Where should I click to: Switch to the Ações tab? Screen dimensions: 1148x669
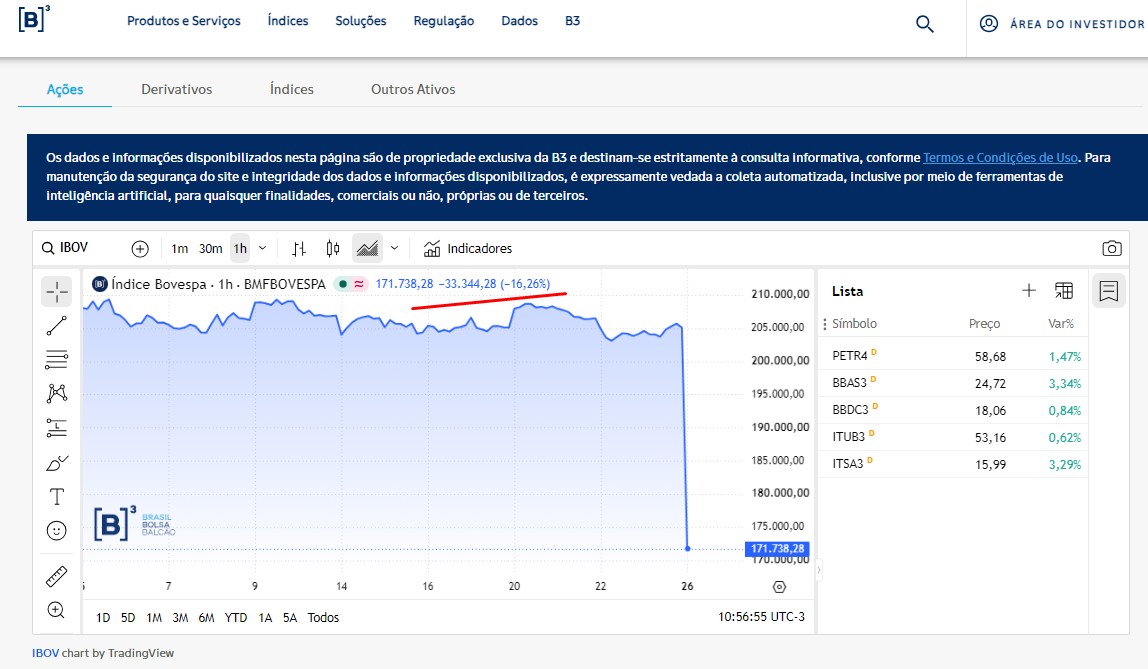pos(65,89)
